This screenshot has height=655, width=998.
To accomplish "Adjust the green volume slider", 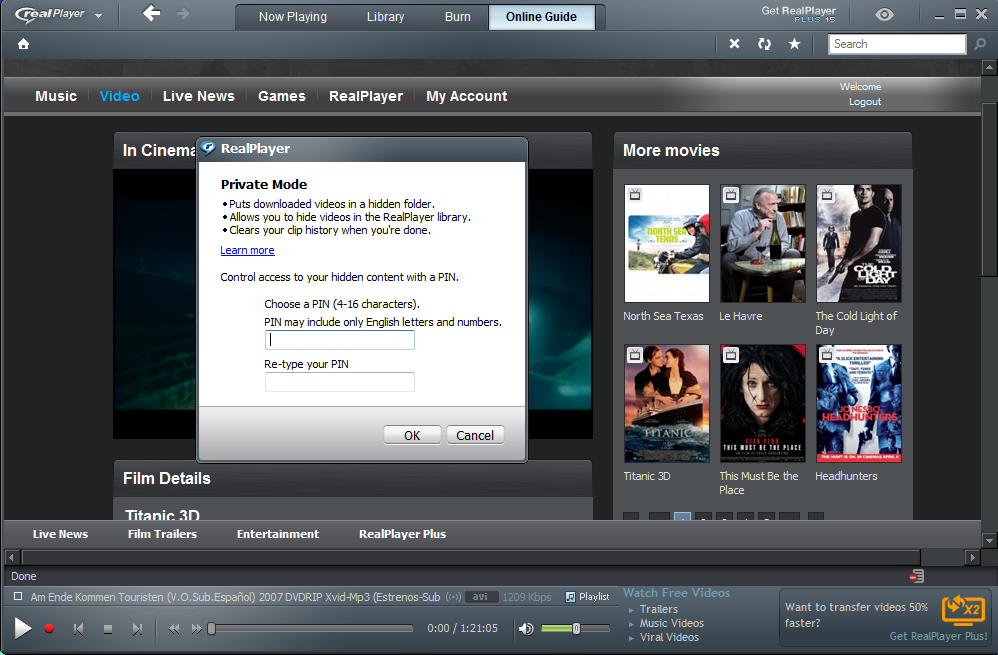I will (575, 628).
